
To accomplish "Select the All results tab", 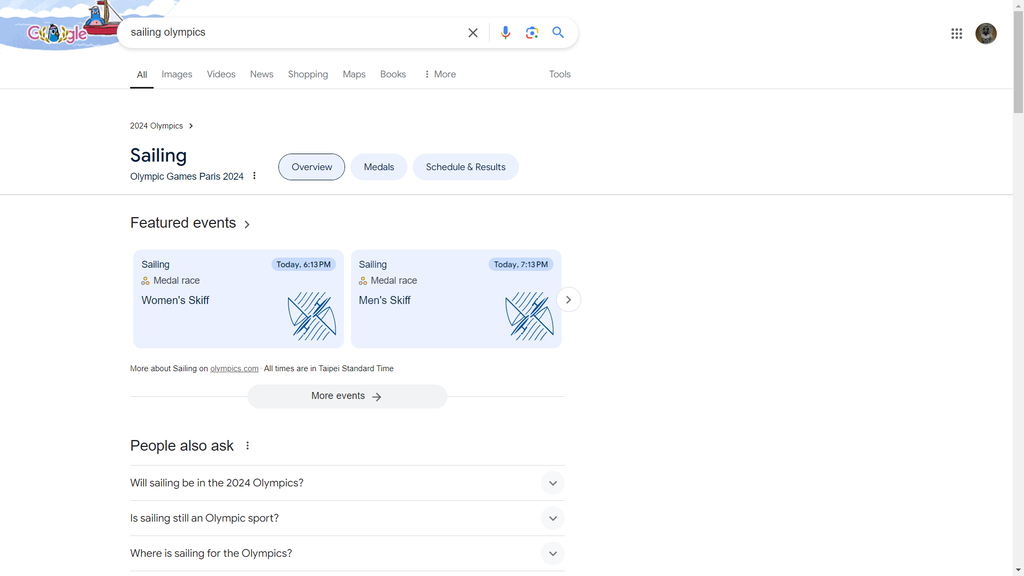I will (x=142, y=74).
